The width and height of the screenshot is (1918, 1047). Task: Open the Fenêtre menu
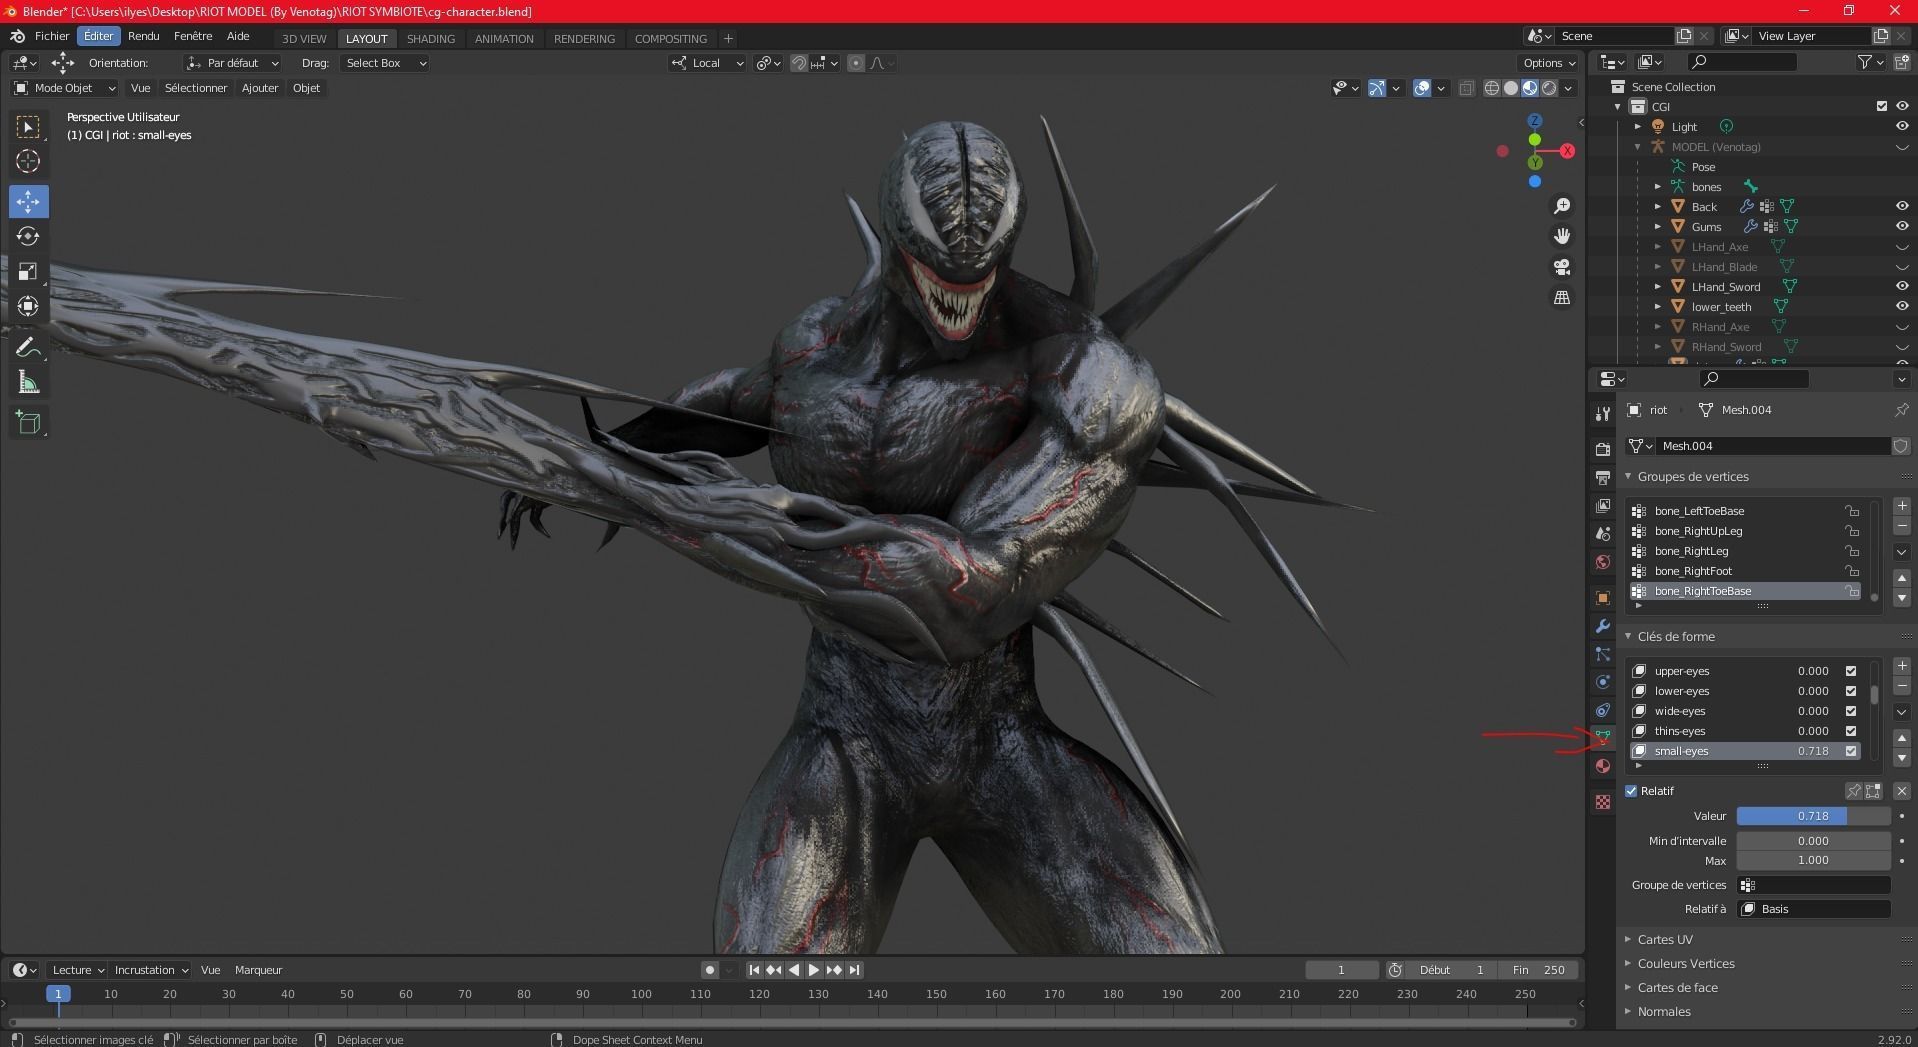193,36
